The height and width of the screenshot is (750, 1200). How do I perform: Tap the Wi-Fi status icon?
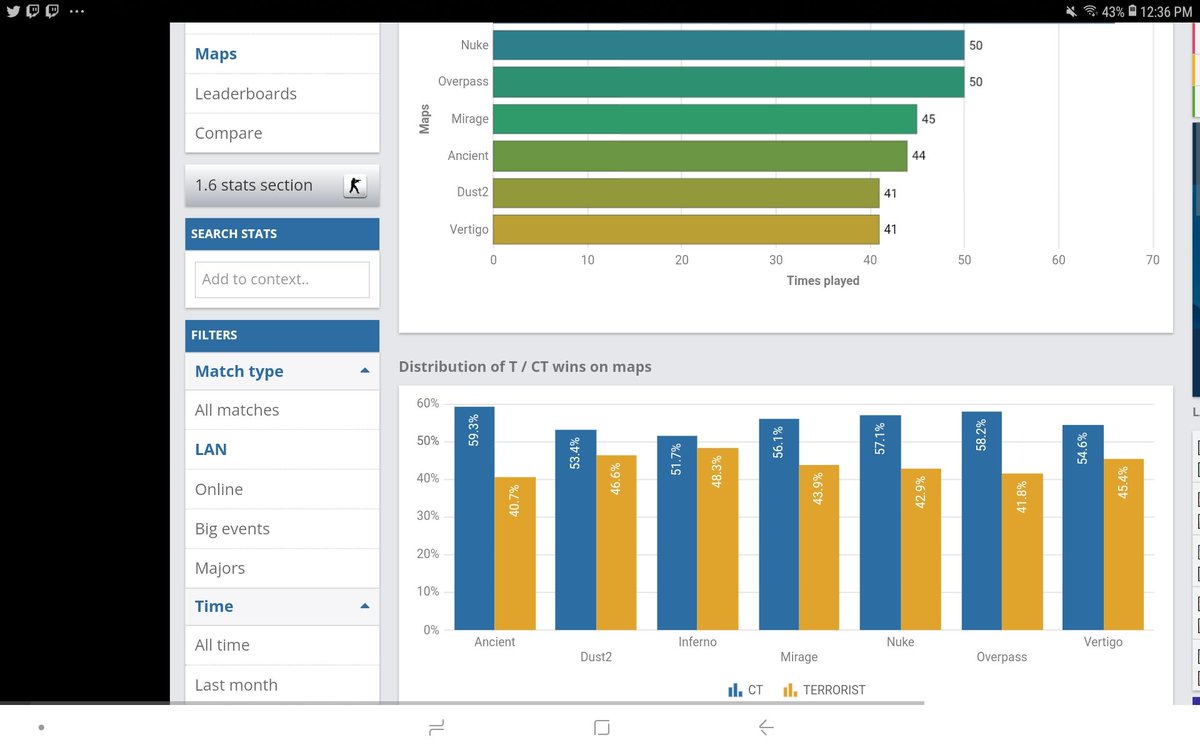coord(1089,11)
